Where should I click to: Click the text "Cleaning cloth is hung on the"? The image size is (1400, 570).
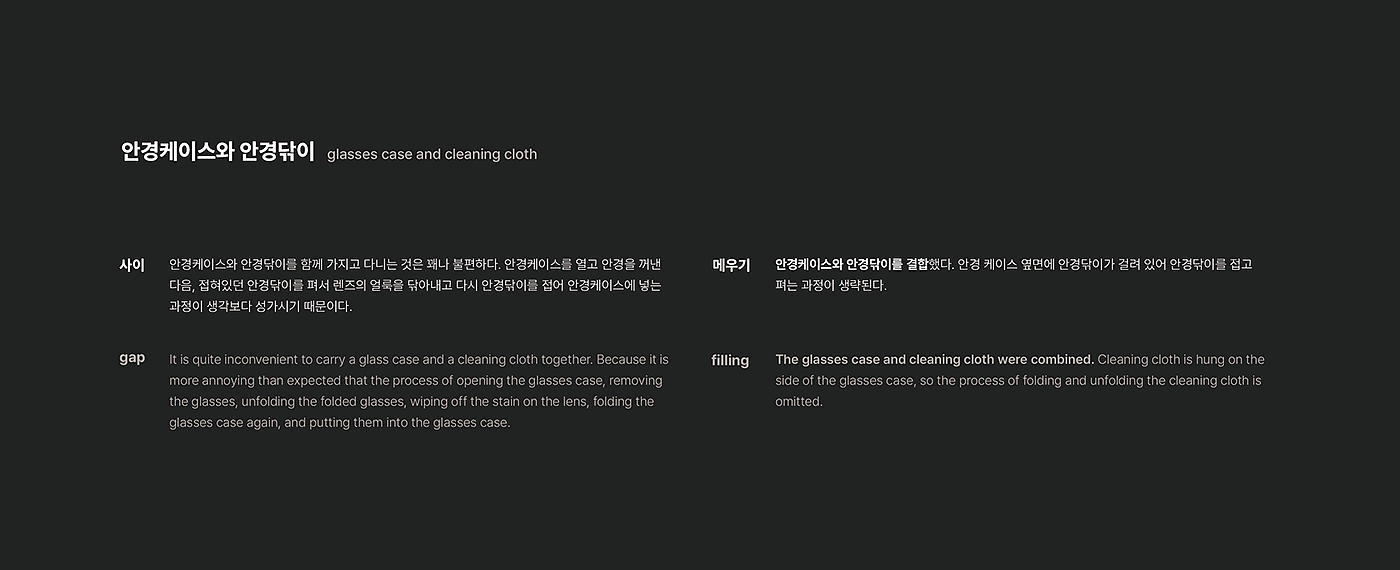point(1181,359)
